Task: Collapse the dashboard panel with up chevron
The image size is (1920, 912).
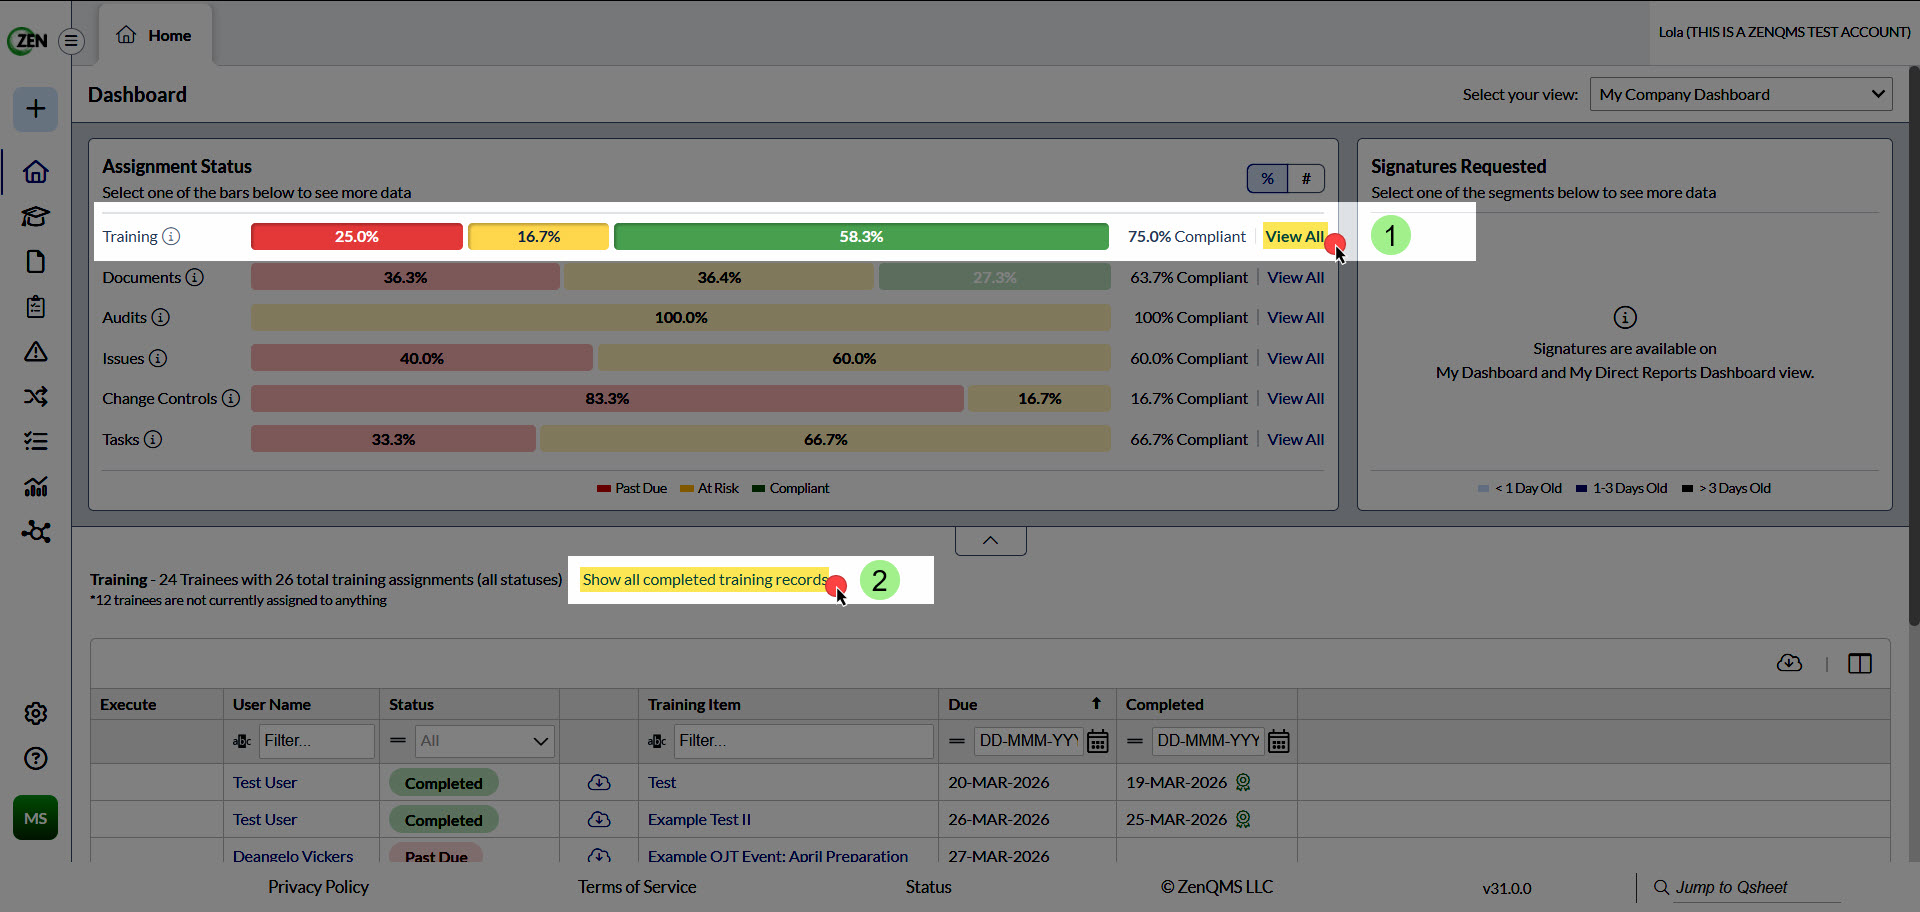Action: [990, 540]
